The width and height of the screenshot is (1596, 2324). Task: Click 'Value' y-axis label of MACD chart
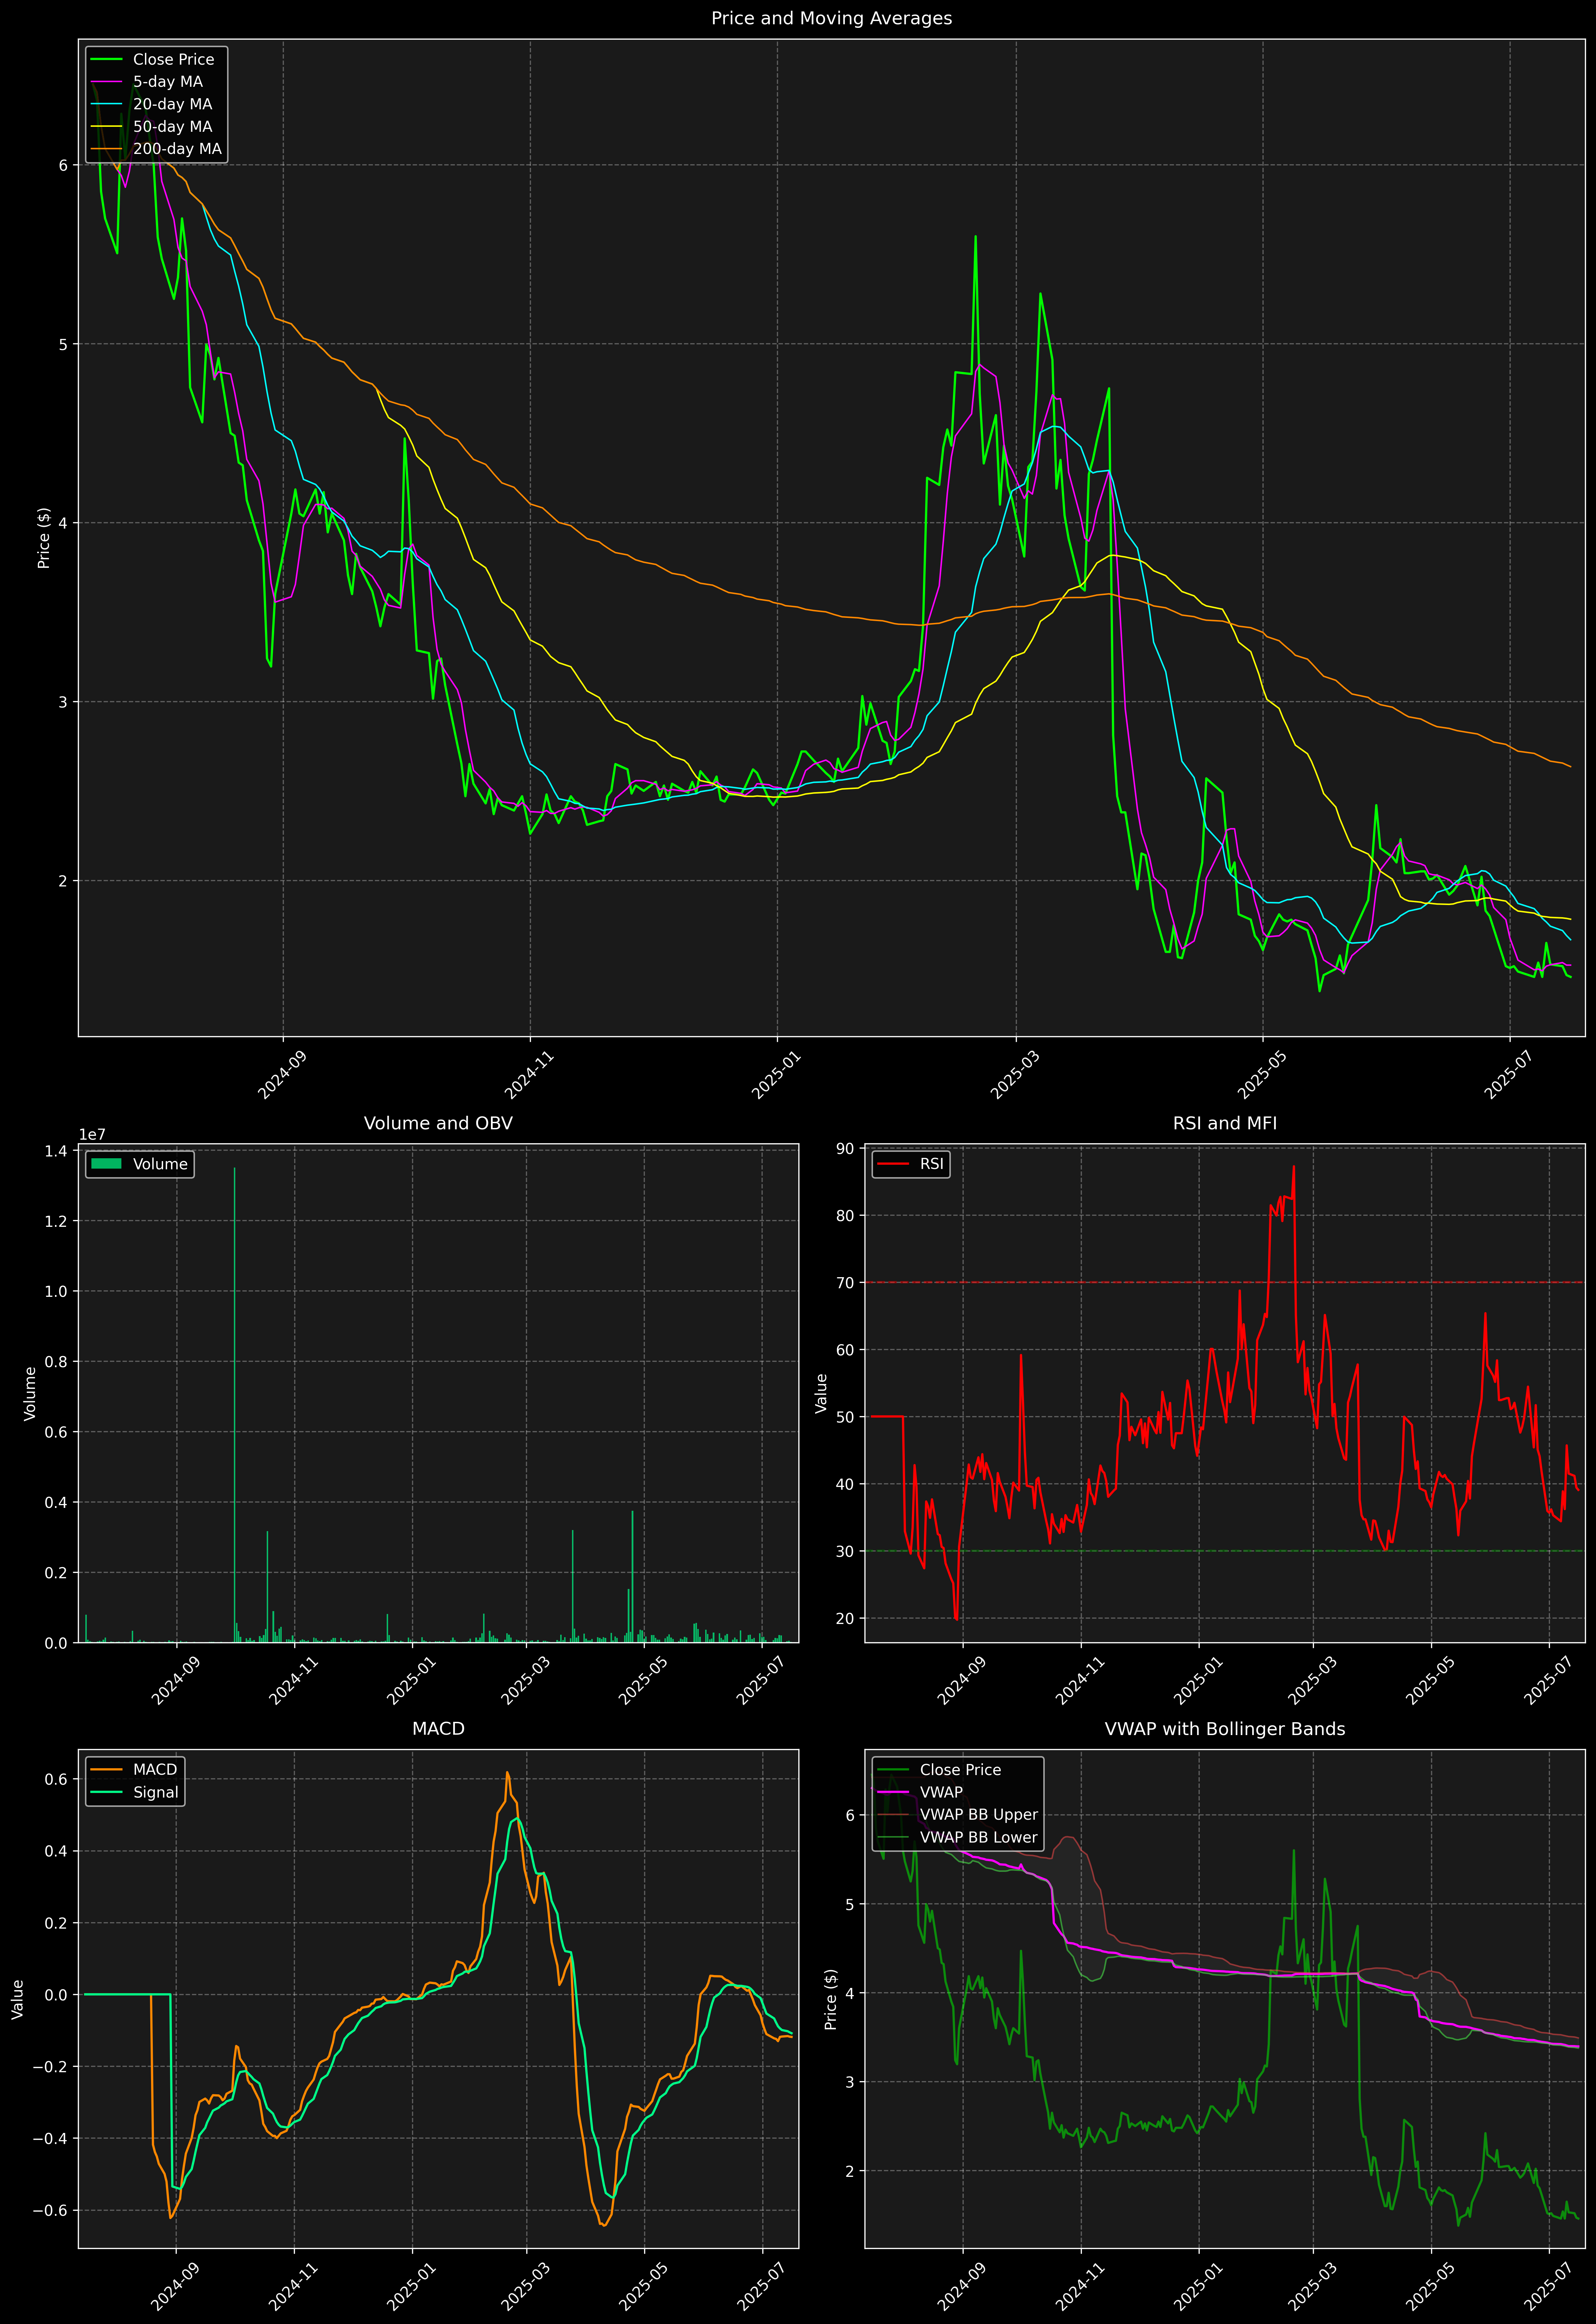(18, 1999)
